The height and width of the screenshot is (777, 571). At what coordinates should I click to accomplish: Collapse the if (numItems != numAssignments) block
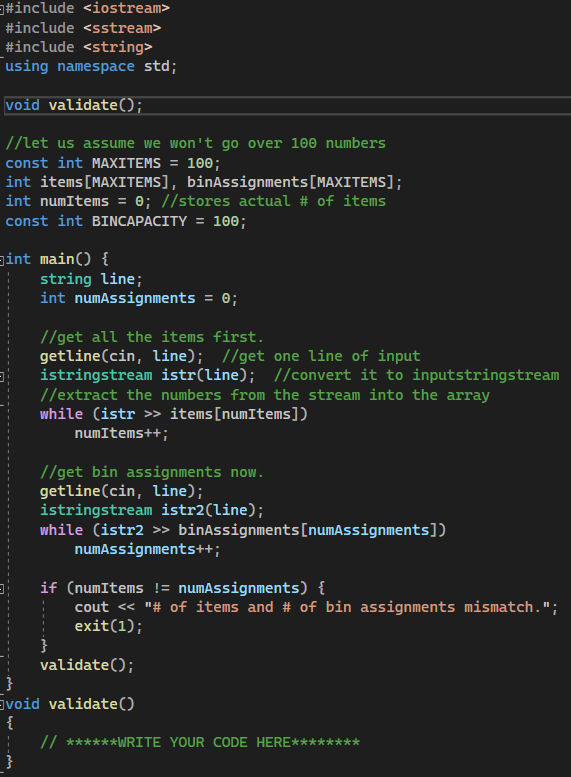pyautogui.click(x=2, y=588)
